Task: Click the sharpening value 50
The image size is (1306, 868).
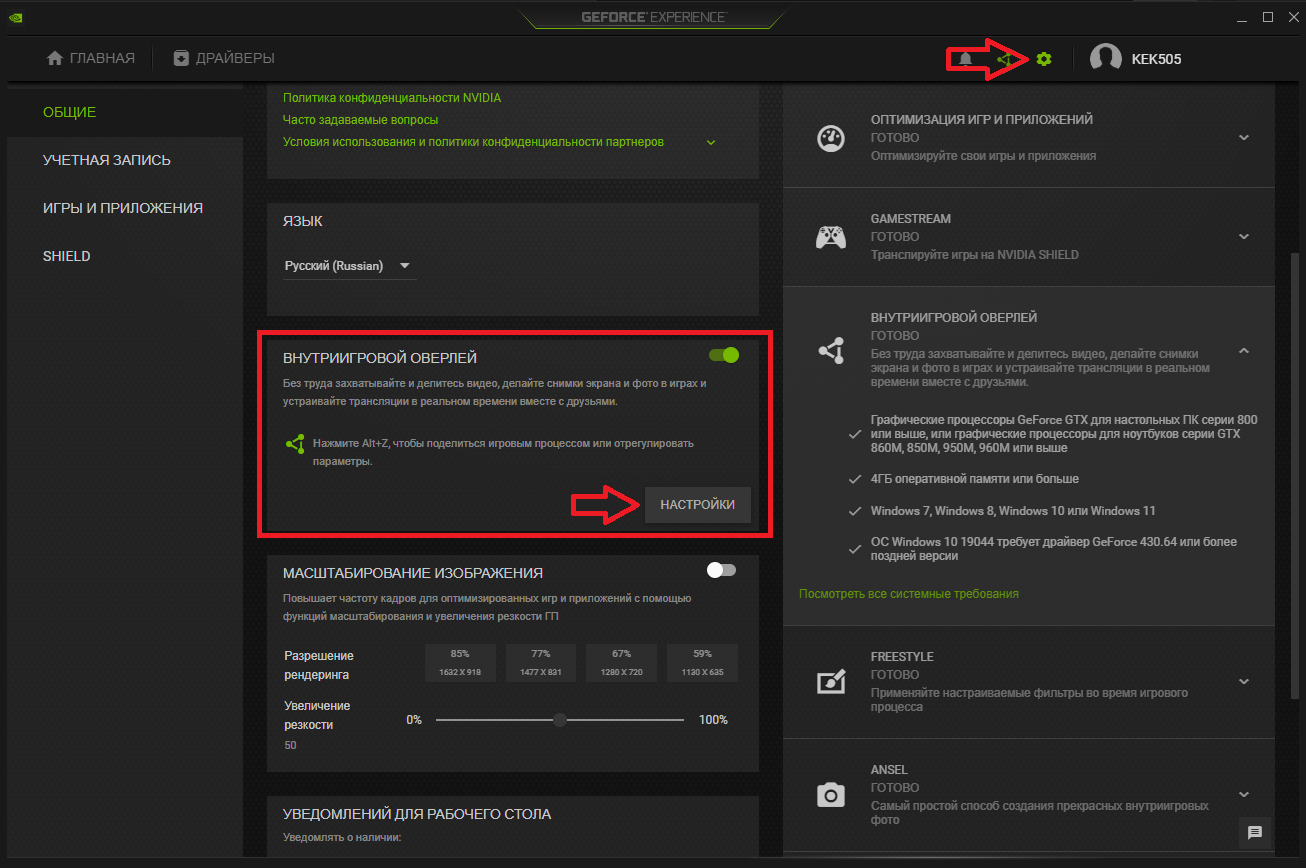Action: point(290,745)
